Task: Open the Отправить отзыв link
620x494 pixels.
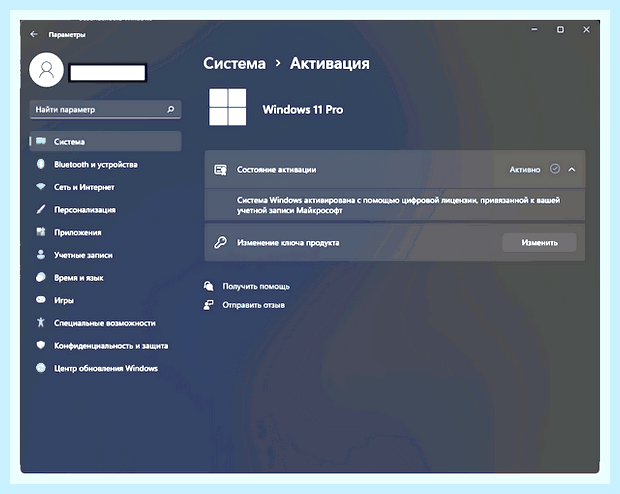Action: click(253, 305)
